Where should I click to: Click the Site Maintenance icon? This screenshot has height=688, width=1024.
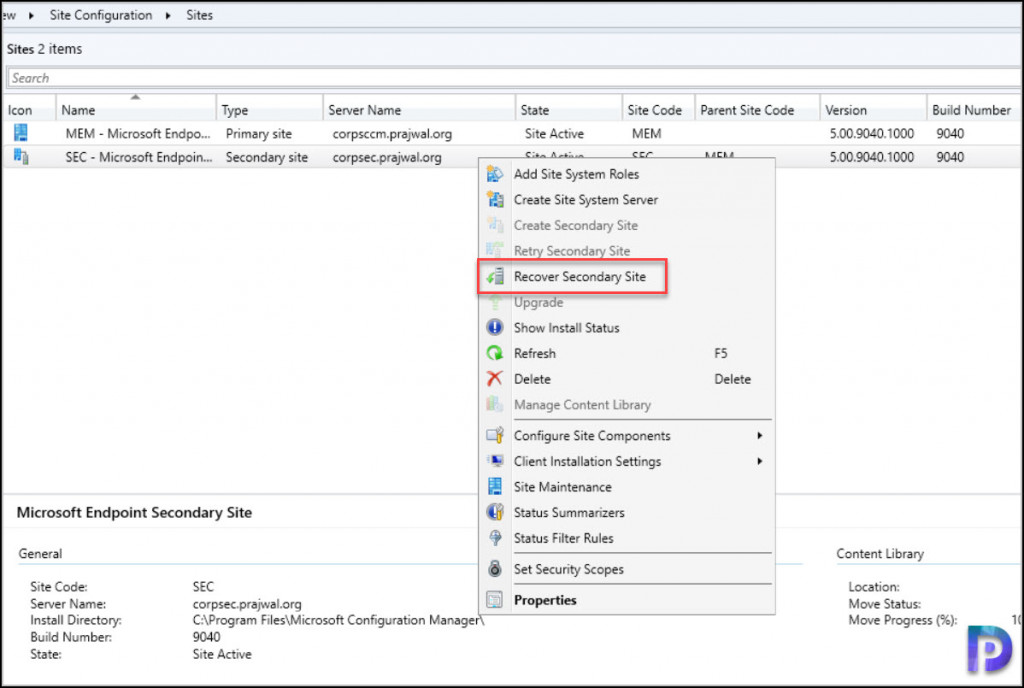pos(494,487)
